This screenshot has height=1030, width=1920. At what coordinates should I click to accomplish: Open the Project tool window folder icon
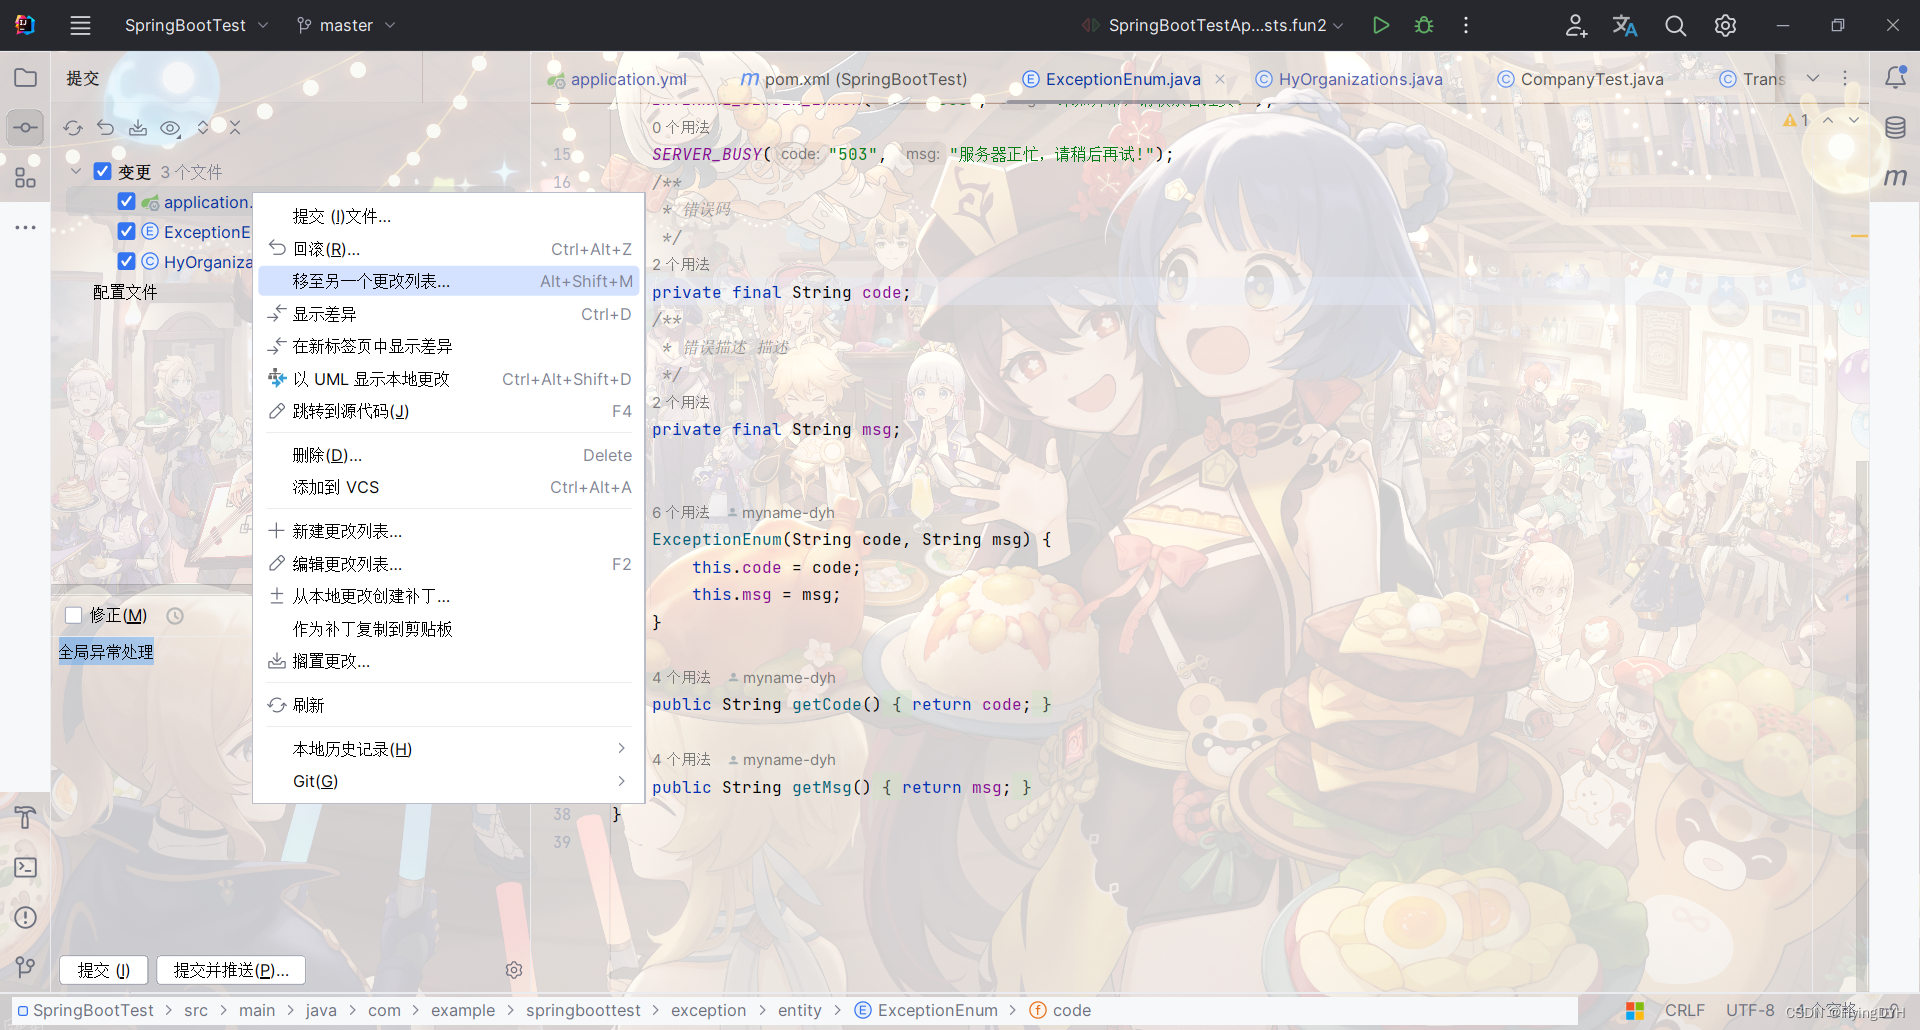click(25, 78)
